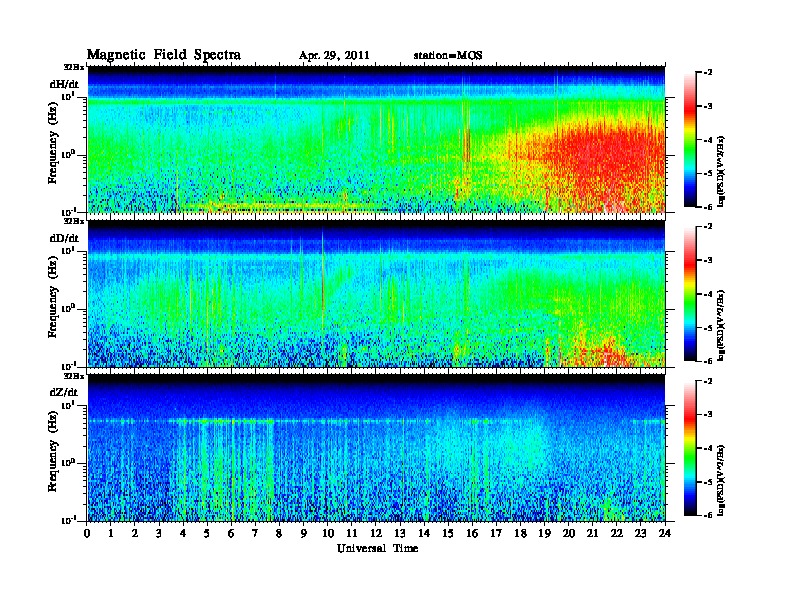This screenshot has height=612, width=792.
Task: Click the '-3' tick of dD/dt color scale
Action: point(708,260)
